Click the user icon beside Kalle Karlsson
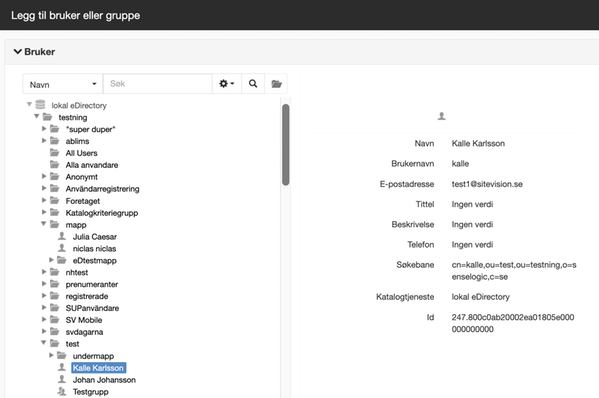 tap(62, 367)
